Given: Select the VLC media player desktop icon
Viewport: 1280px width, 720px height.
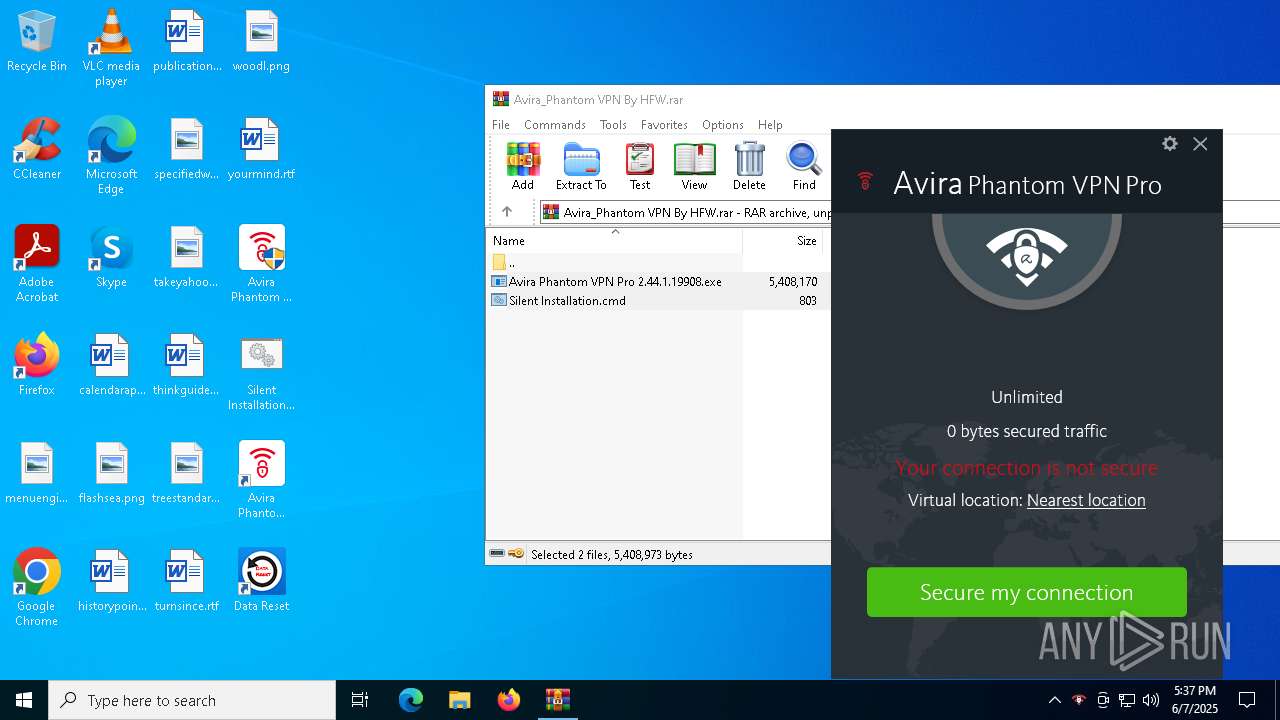Looking at the screenshot, I should (111, 48).
